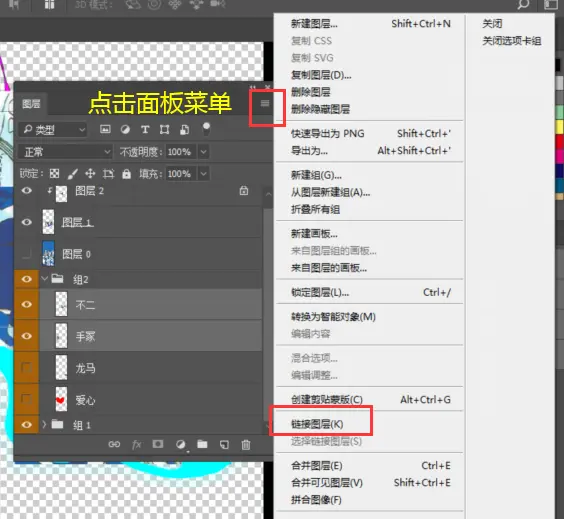Lock position move icon
564x519 pixels.
click(x=90, y=174)
